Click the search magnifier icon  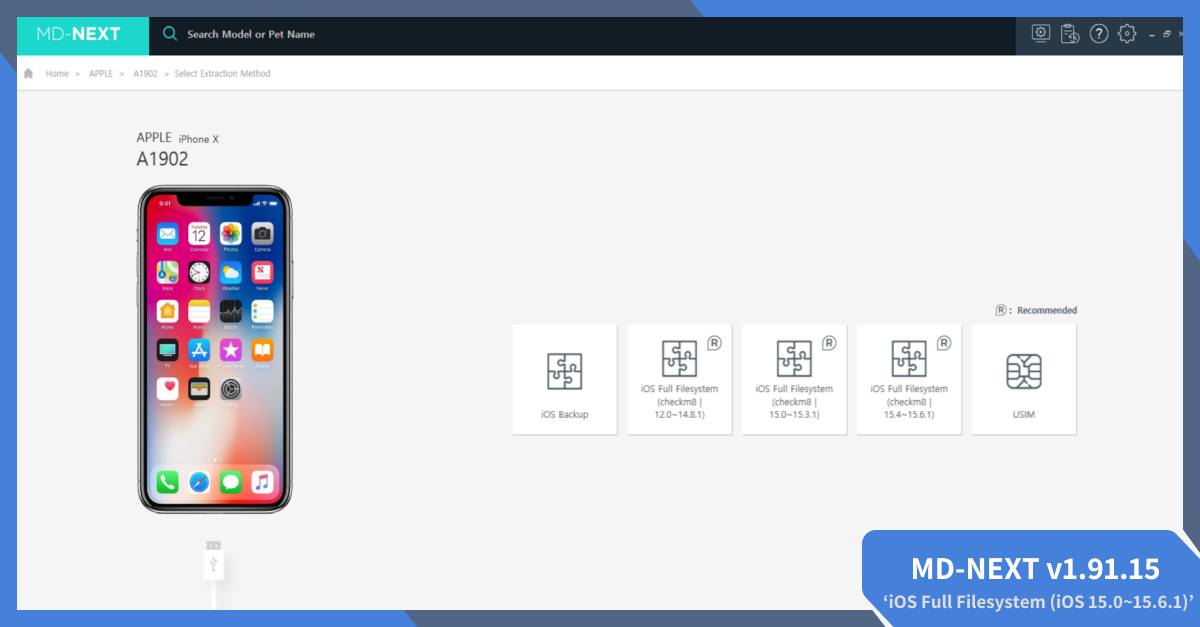coord(170,34)
